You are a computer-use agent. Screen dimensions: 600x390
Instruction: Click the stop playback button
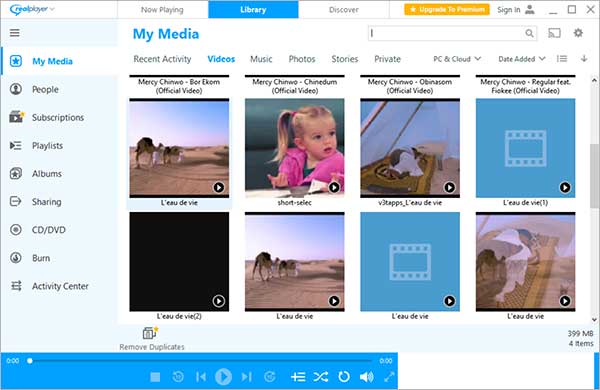(x=155, y=377)
